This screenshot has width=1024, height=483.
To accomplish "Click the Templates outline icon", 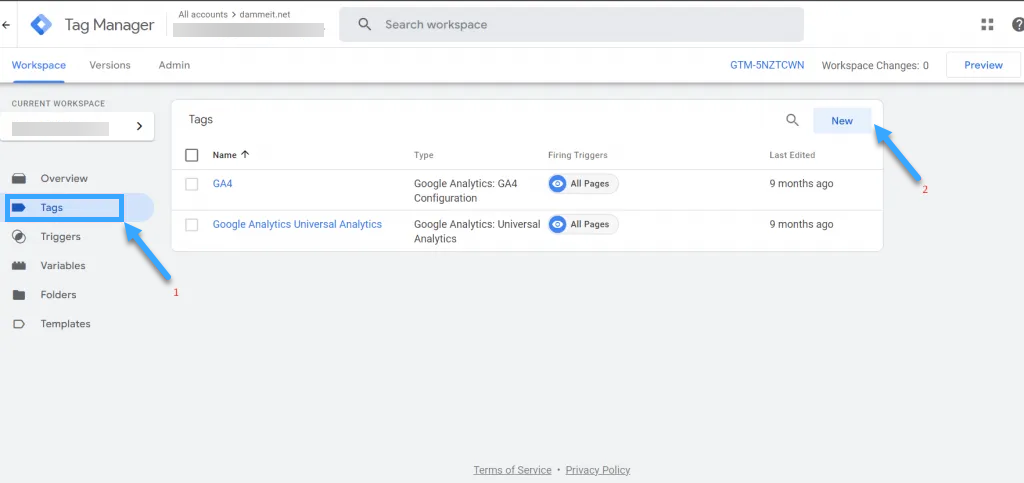I will click(x=19, y=324).
